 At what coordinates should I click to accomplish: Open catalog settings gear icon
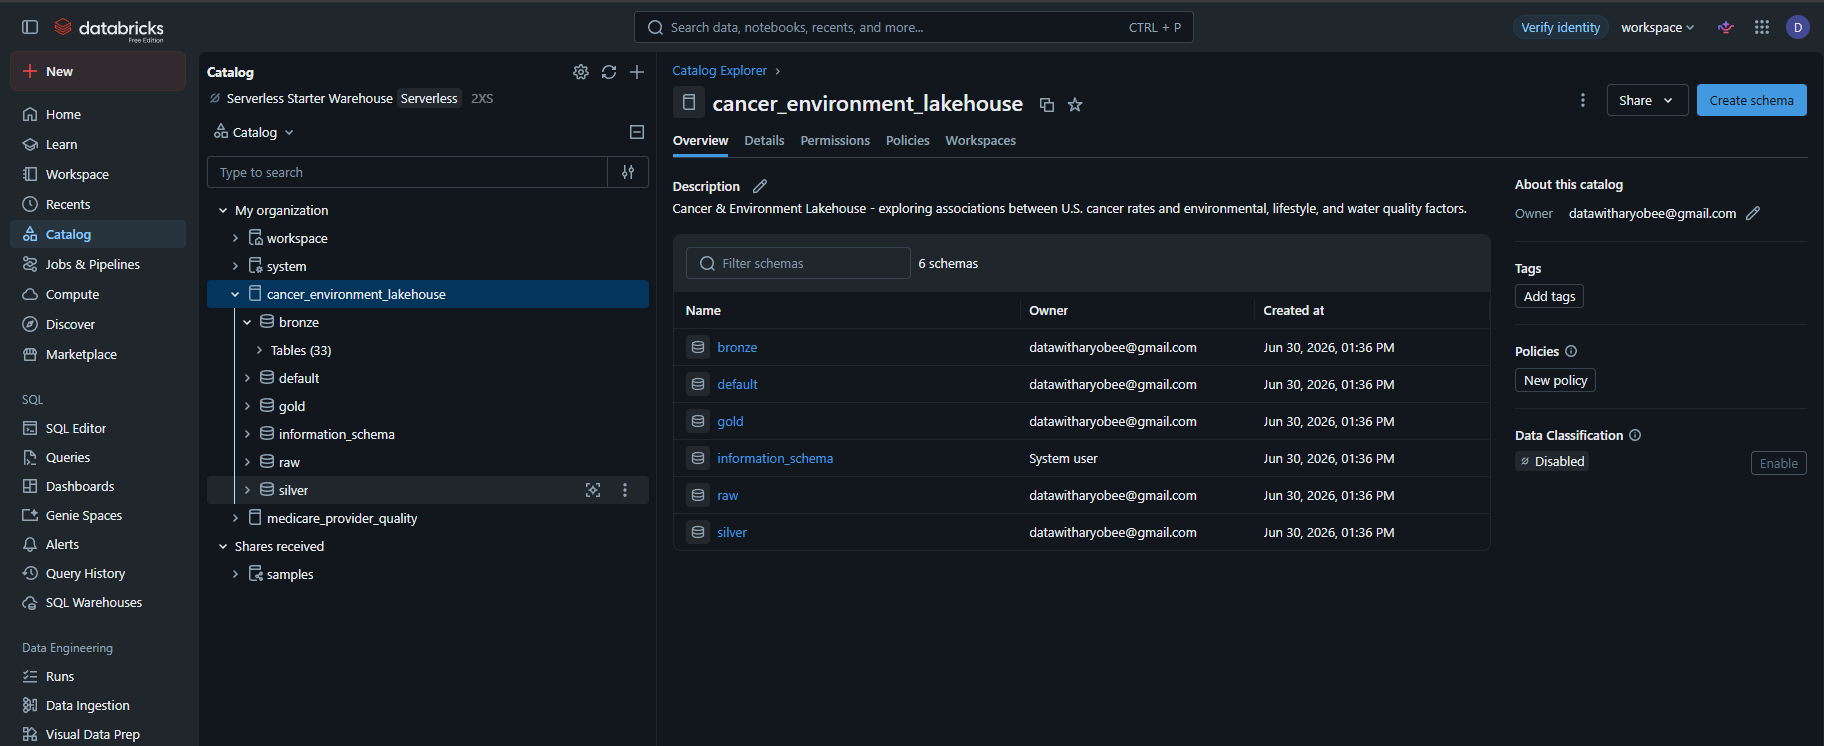point(581,72)
